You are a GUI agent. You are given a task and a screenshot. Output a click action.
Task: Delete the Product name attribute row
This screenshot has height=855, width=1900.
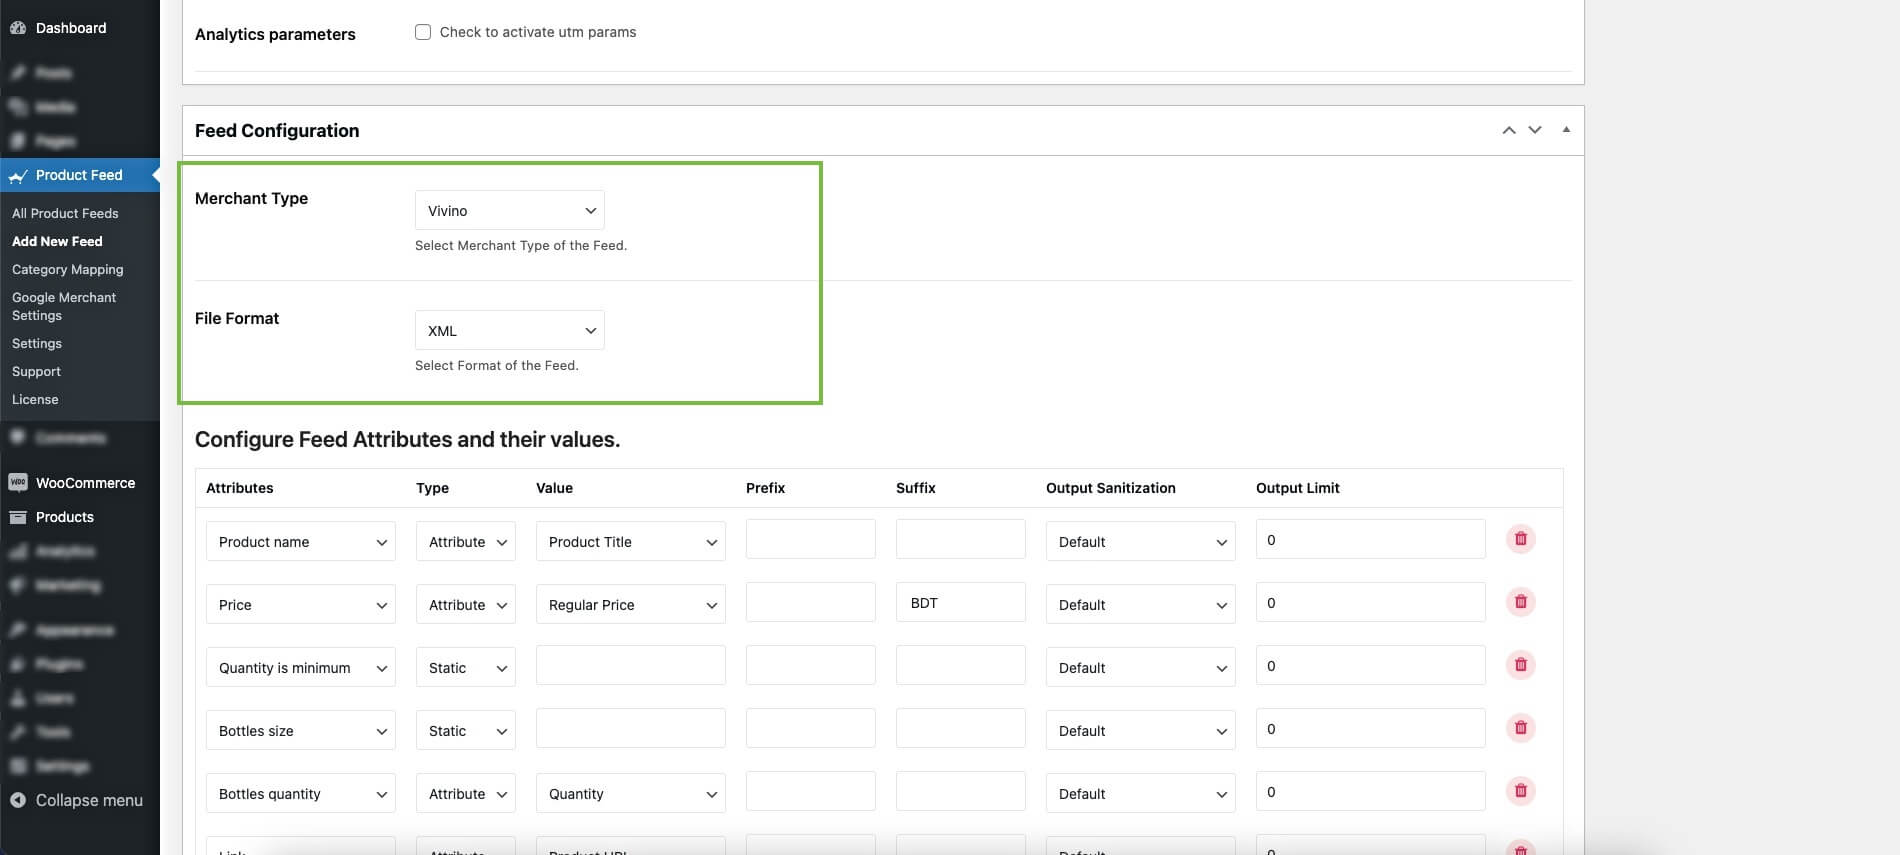click(x=1520, y=539)
